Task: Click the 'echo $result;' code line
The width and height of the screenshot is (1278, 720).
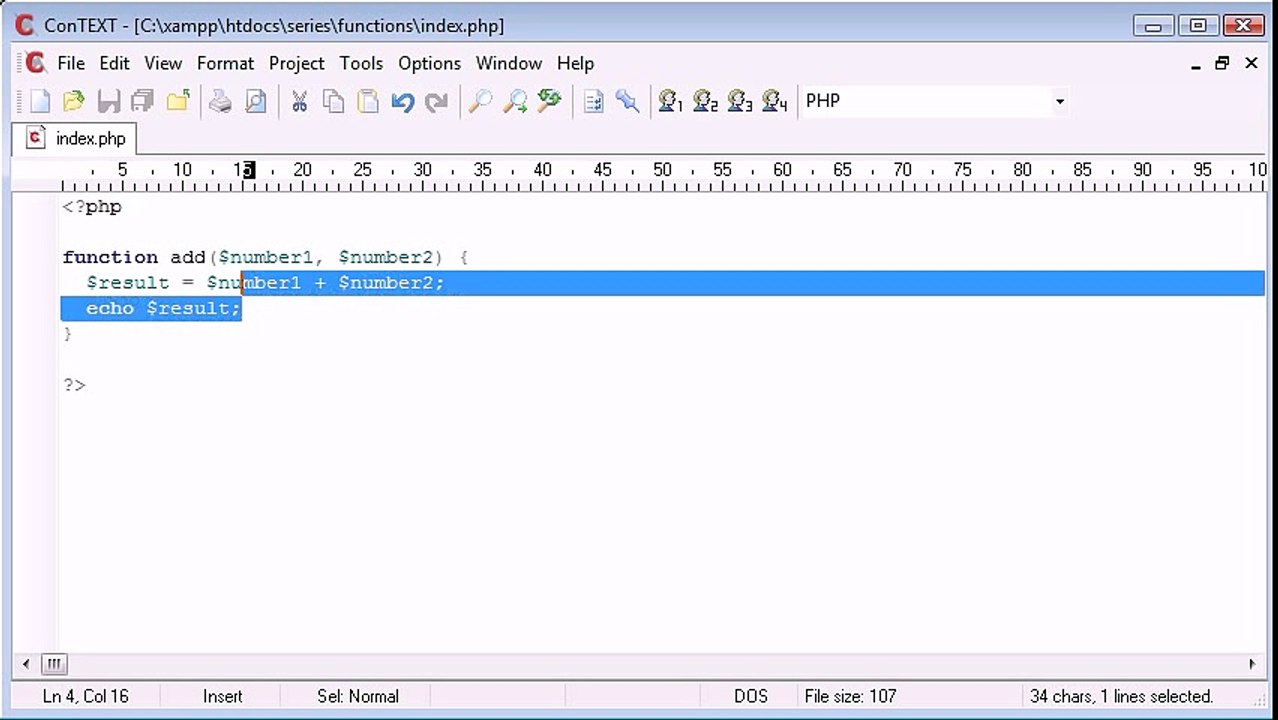Action: [x=163, y=309]
